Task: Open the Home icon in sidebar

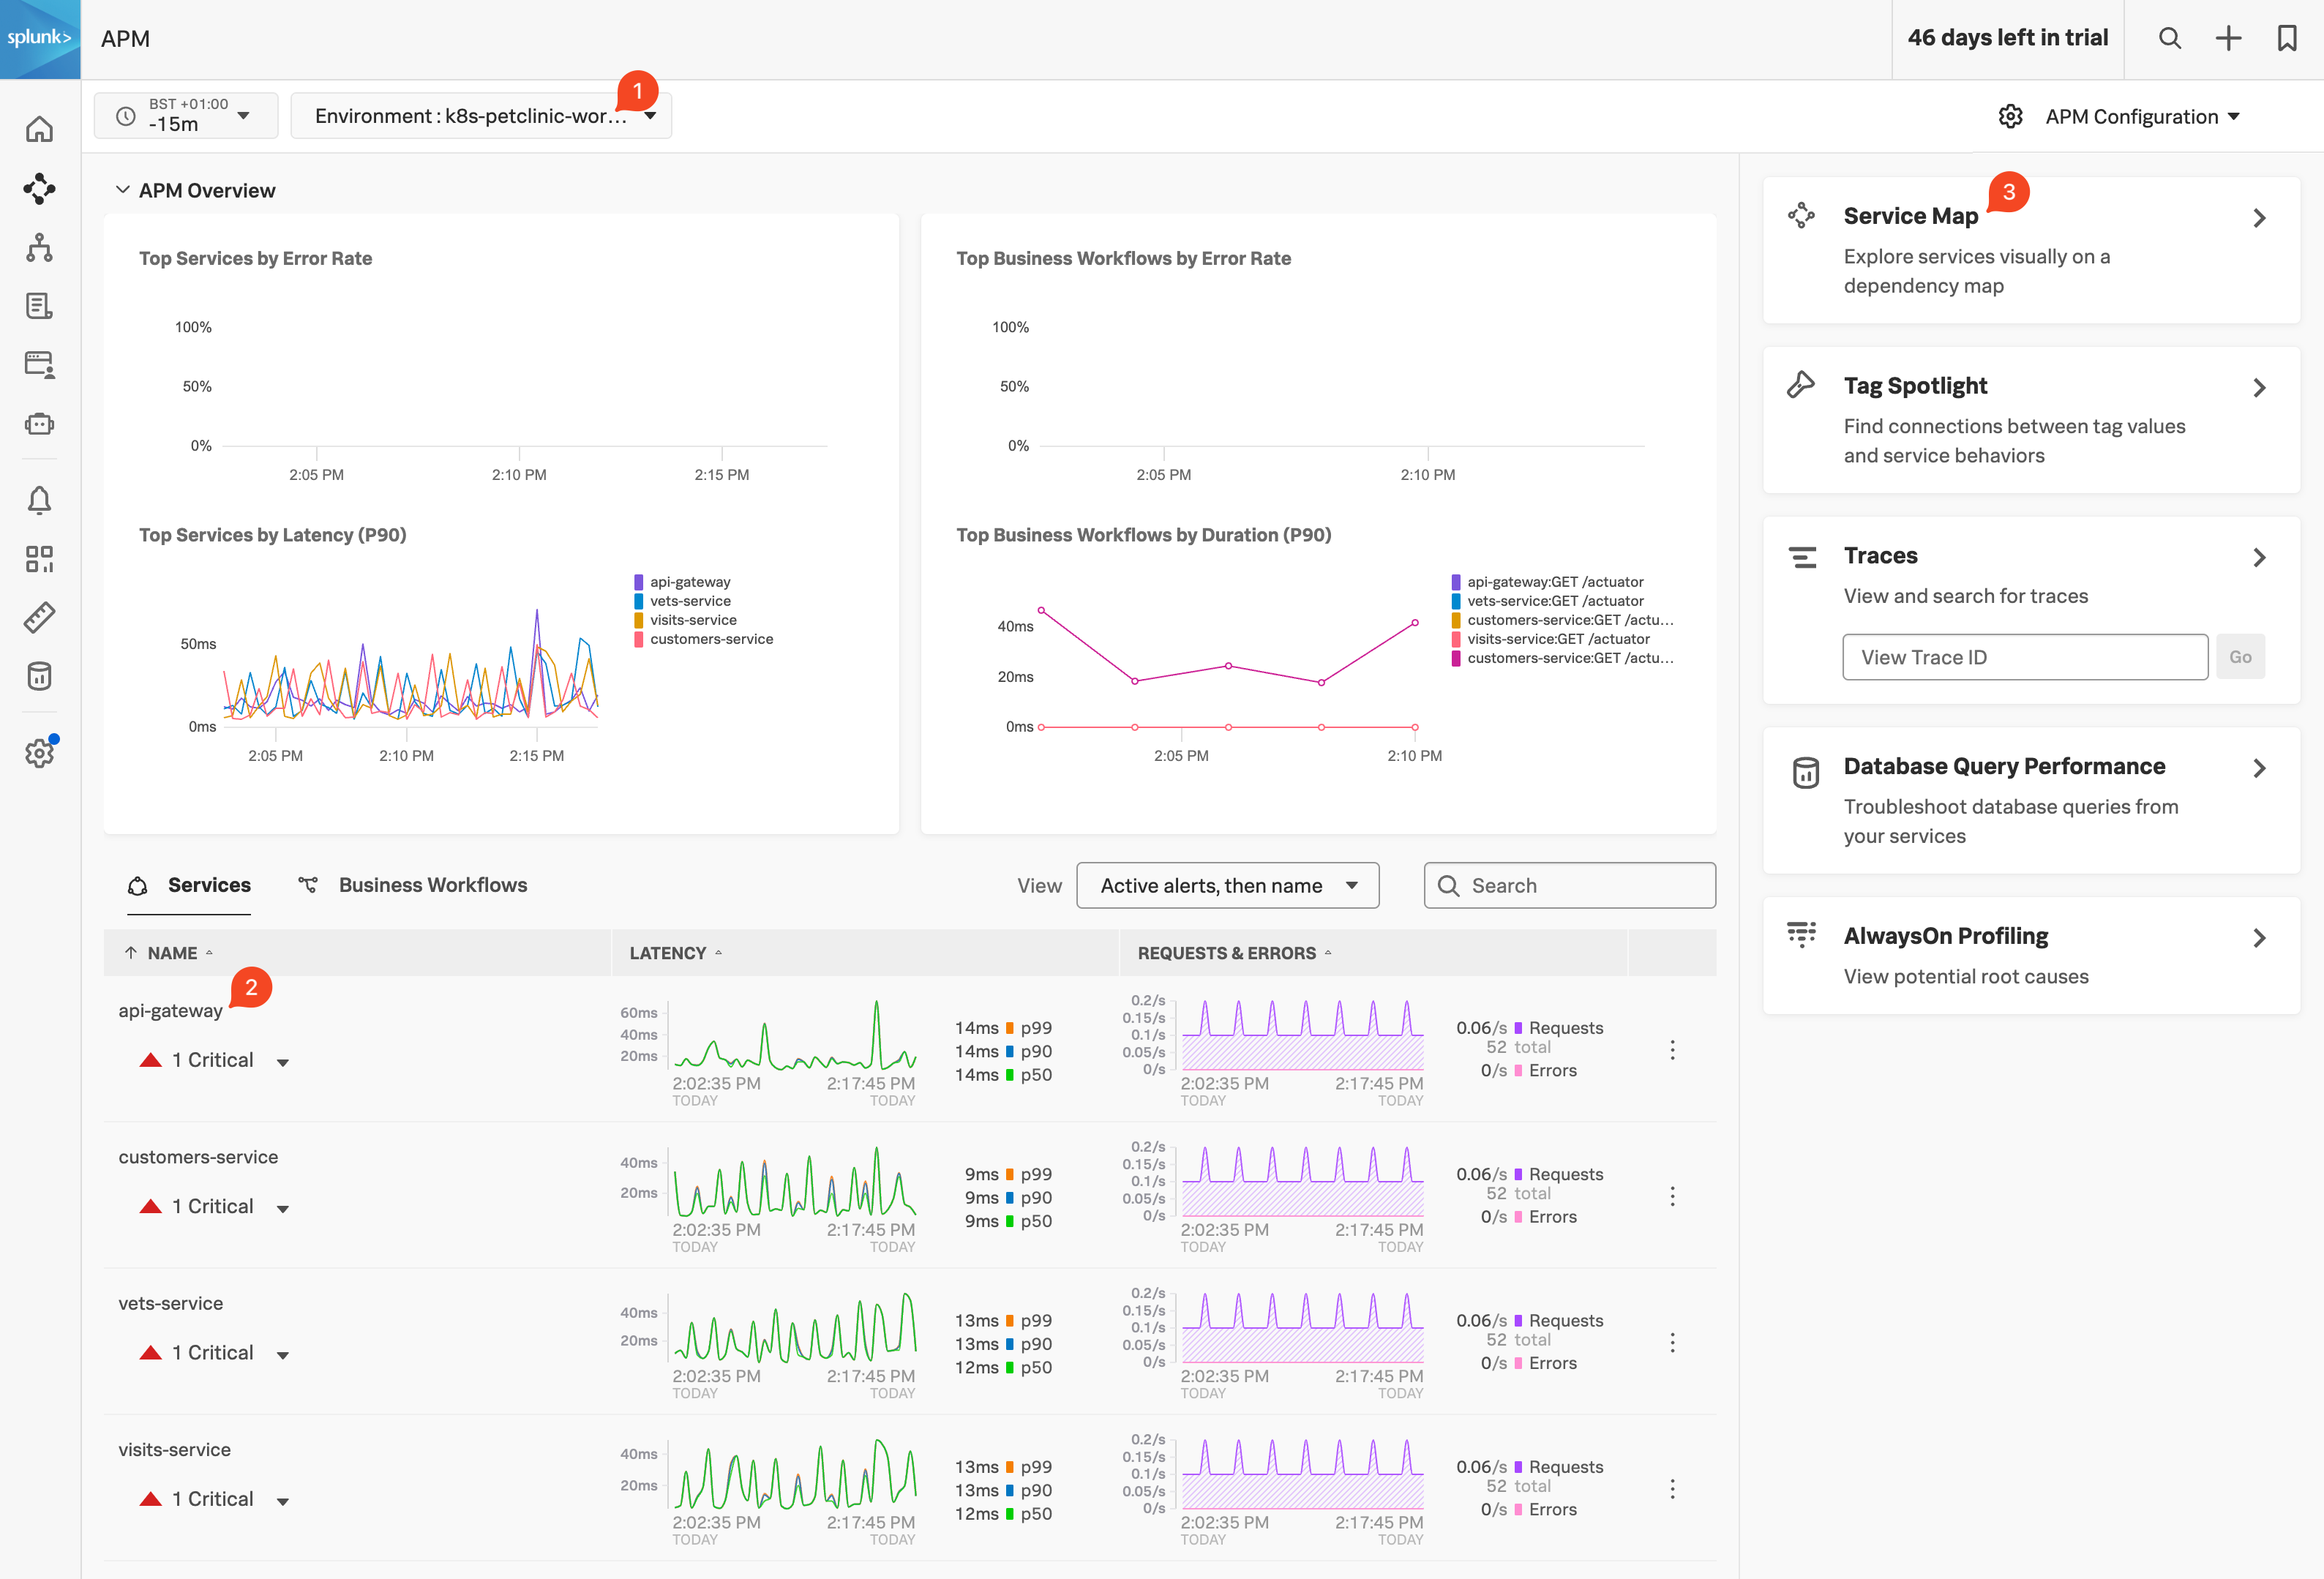Action: 39,129
